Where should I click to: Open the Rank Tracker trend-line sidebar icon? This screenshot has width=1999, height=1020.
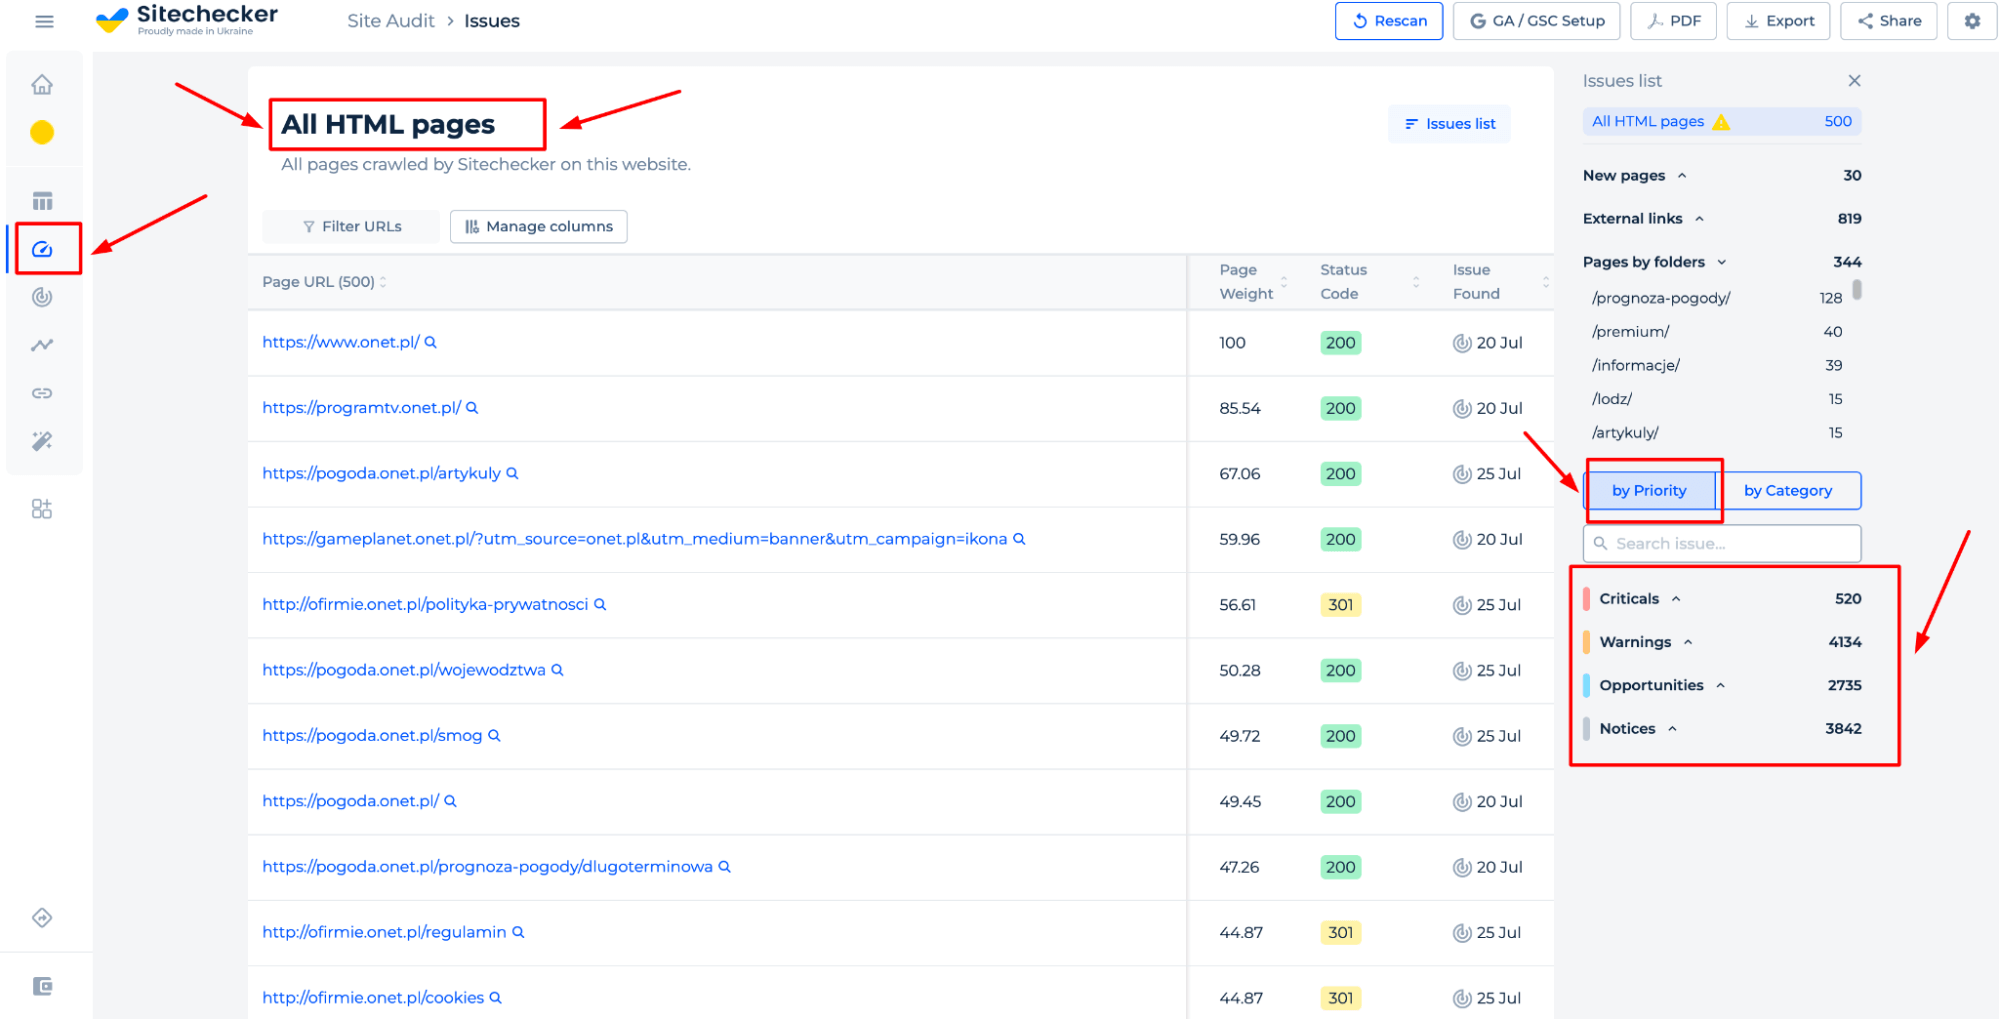pos(42,345)
